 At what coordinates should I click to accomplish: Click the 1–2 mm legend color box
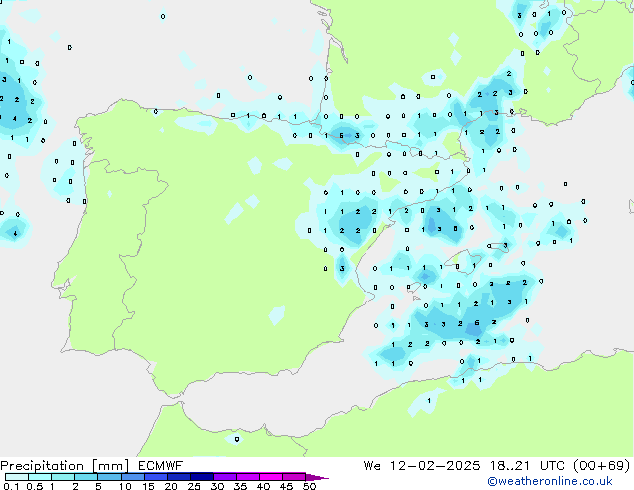[x=63, y=477]
